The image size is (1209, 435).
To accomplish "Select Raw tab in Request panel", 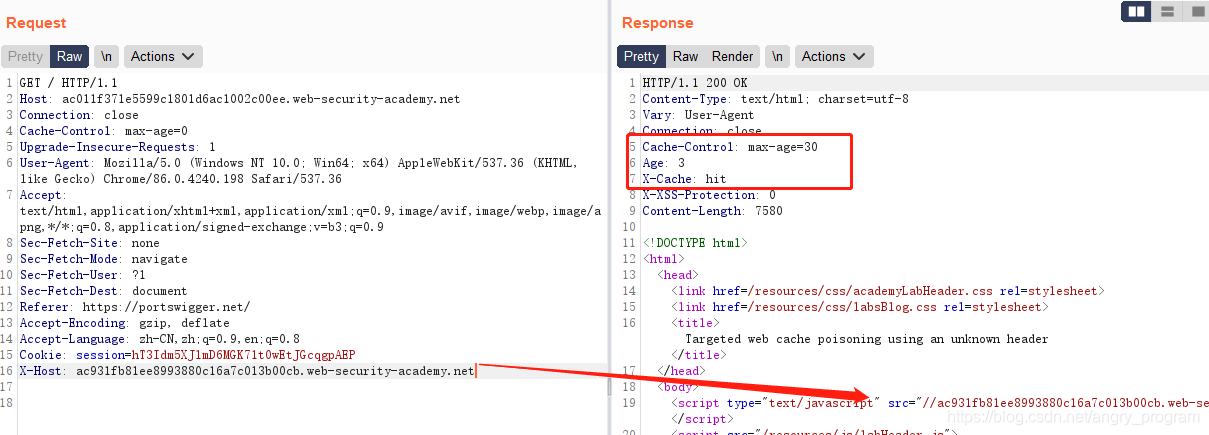I will tap(69, 57).
